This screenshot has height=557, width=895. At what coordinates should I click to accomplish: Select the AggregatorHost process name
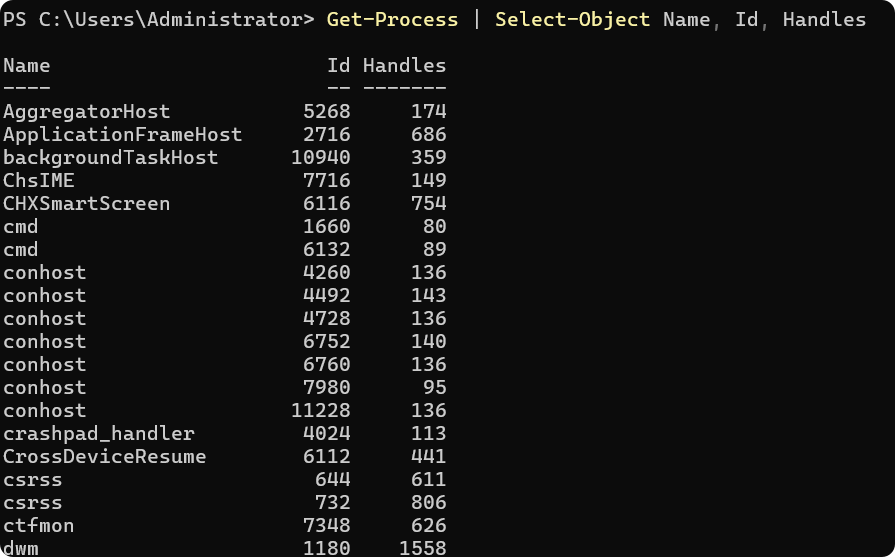[87, 112]
